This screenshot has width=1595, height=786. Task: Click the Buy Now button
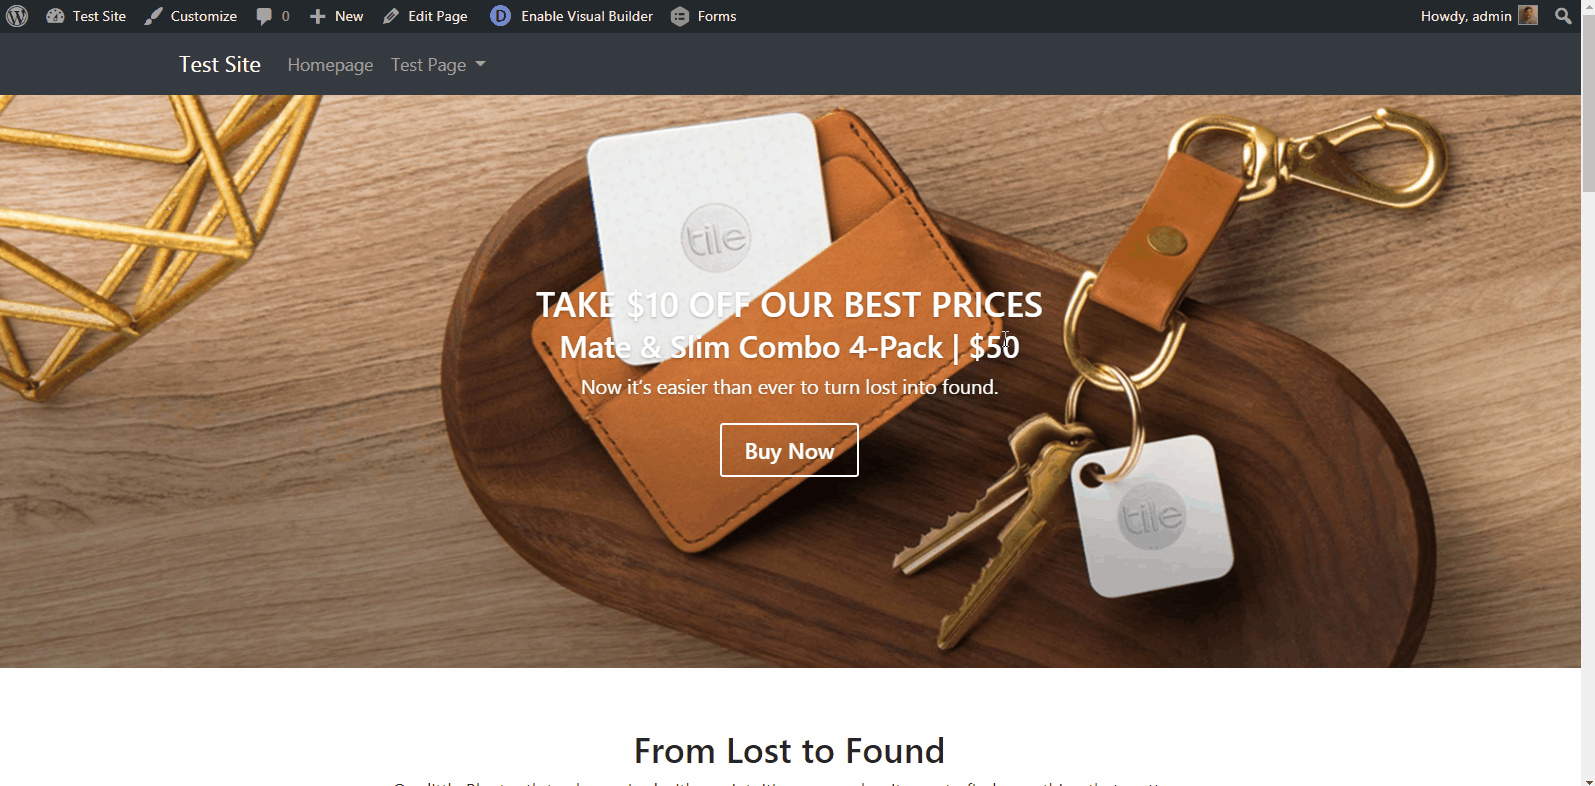coord(789,450)
